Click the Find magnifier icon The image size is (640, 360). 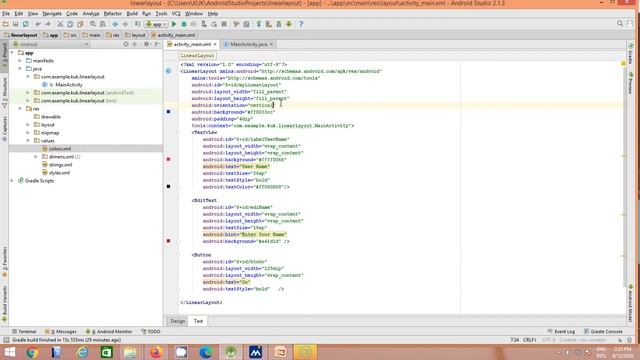click(x=93, y=24)
